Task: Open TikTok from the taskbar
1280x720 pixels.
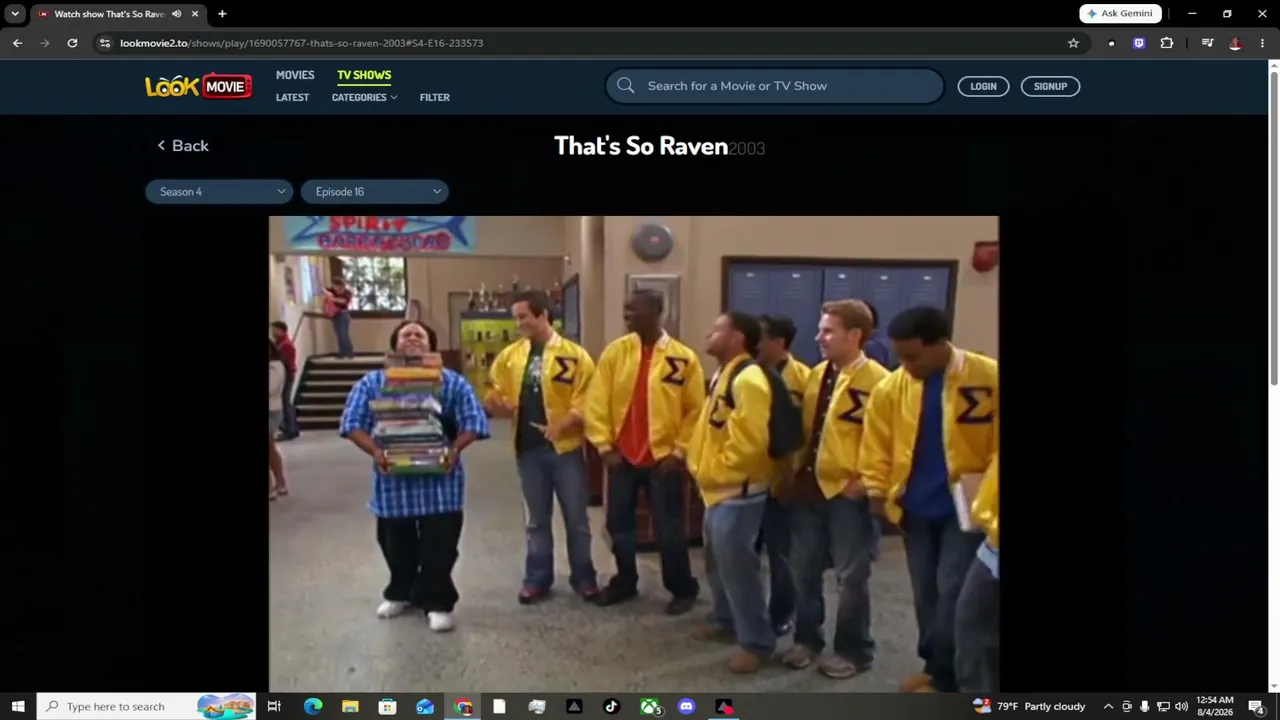Action: 612,707
